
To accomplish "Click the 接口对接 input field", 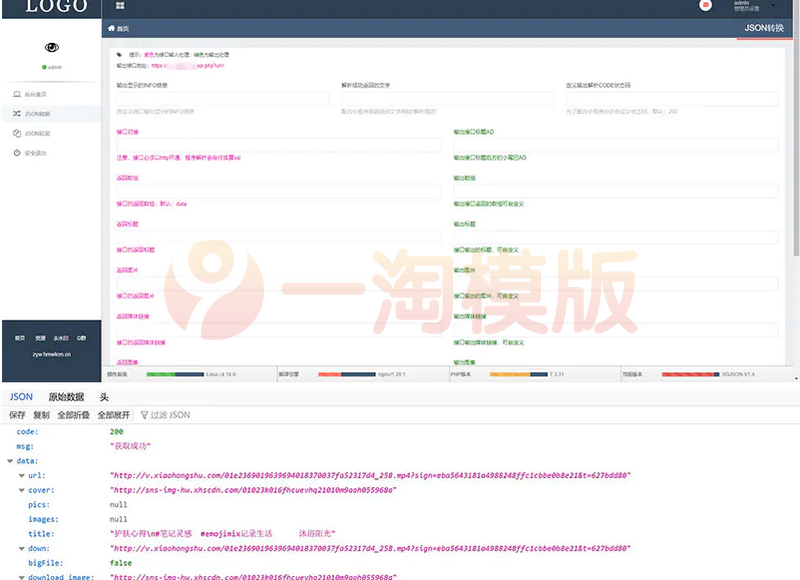I will [279, 145].
